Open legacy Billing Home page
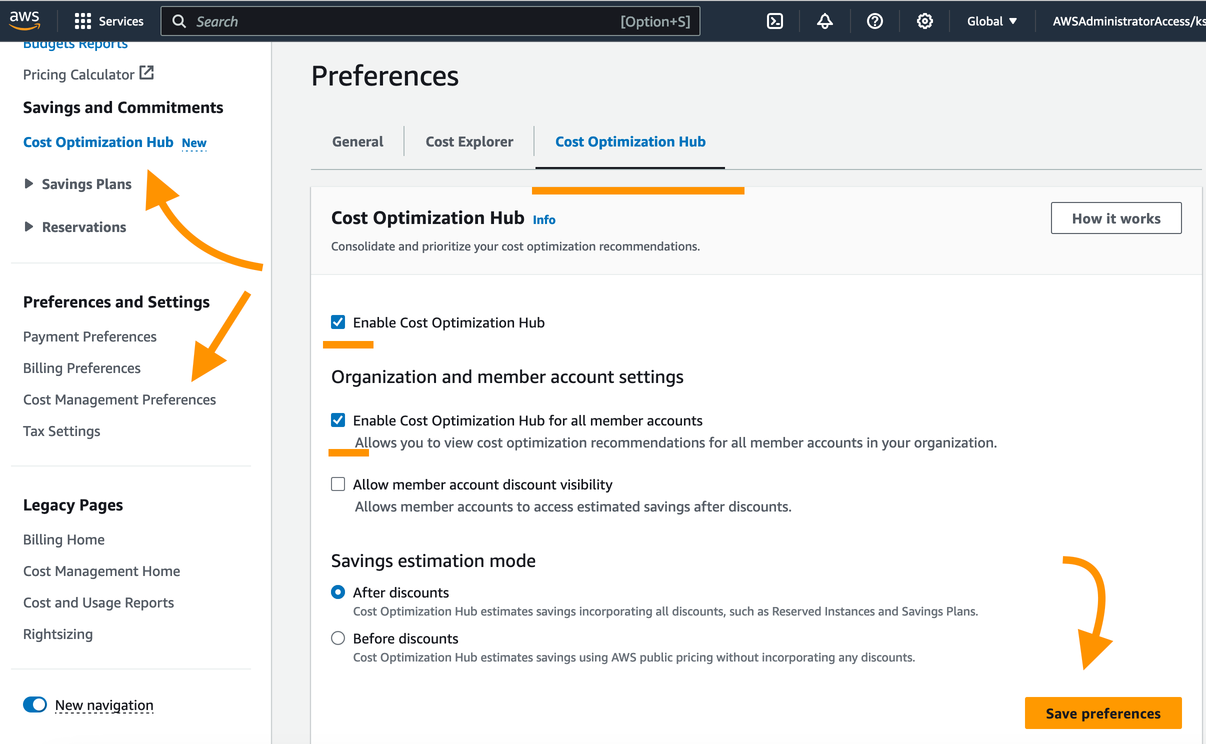The height and width of the screenshot is (744, 1206). (x=64, y=540)
